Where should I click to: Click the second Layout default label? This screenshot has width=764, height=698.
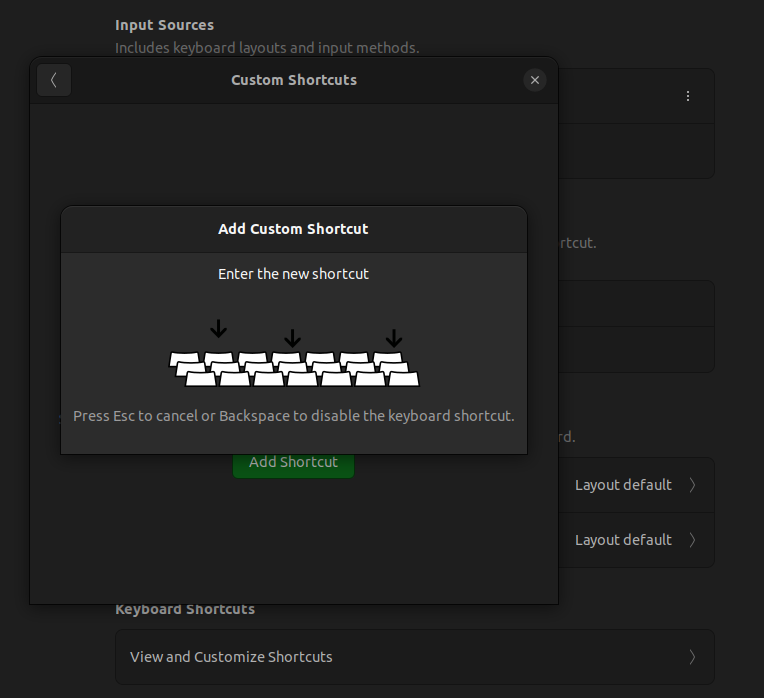click(623, 540)
